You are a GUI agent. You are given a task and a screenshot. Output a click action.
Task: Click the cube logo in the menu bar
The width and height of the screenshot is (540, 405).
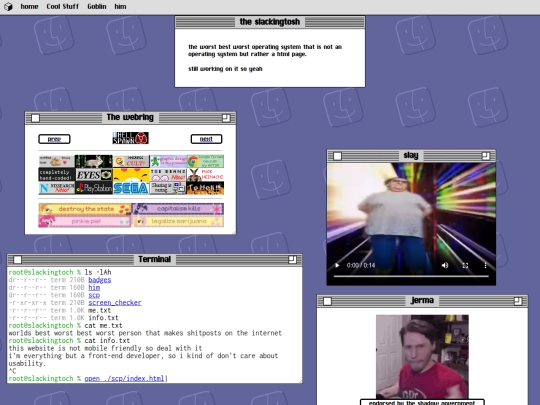(x=8, y=7)
